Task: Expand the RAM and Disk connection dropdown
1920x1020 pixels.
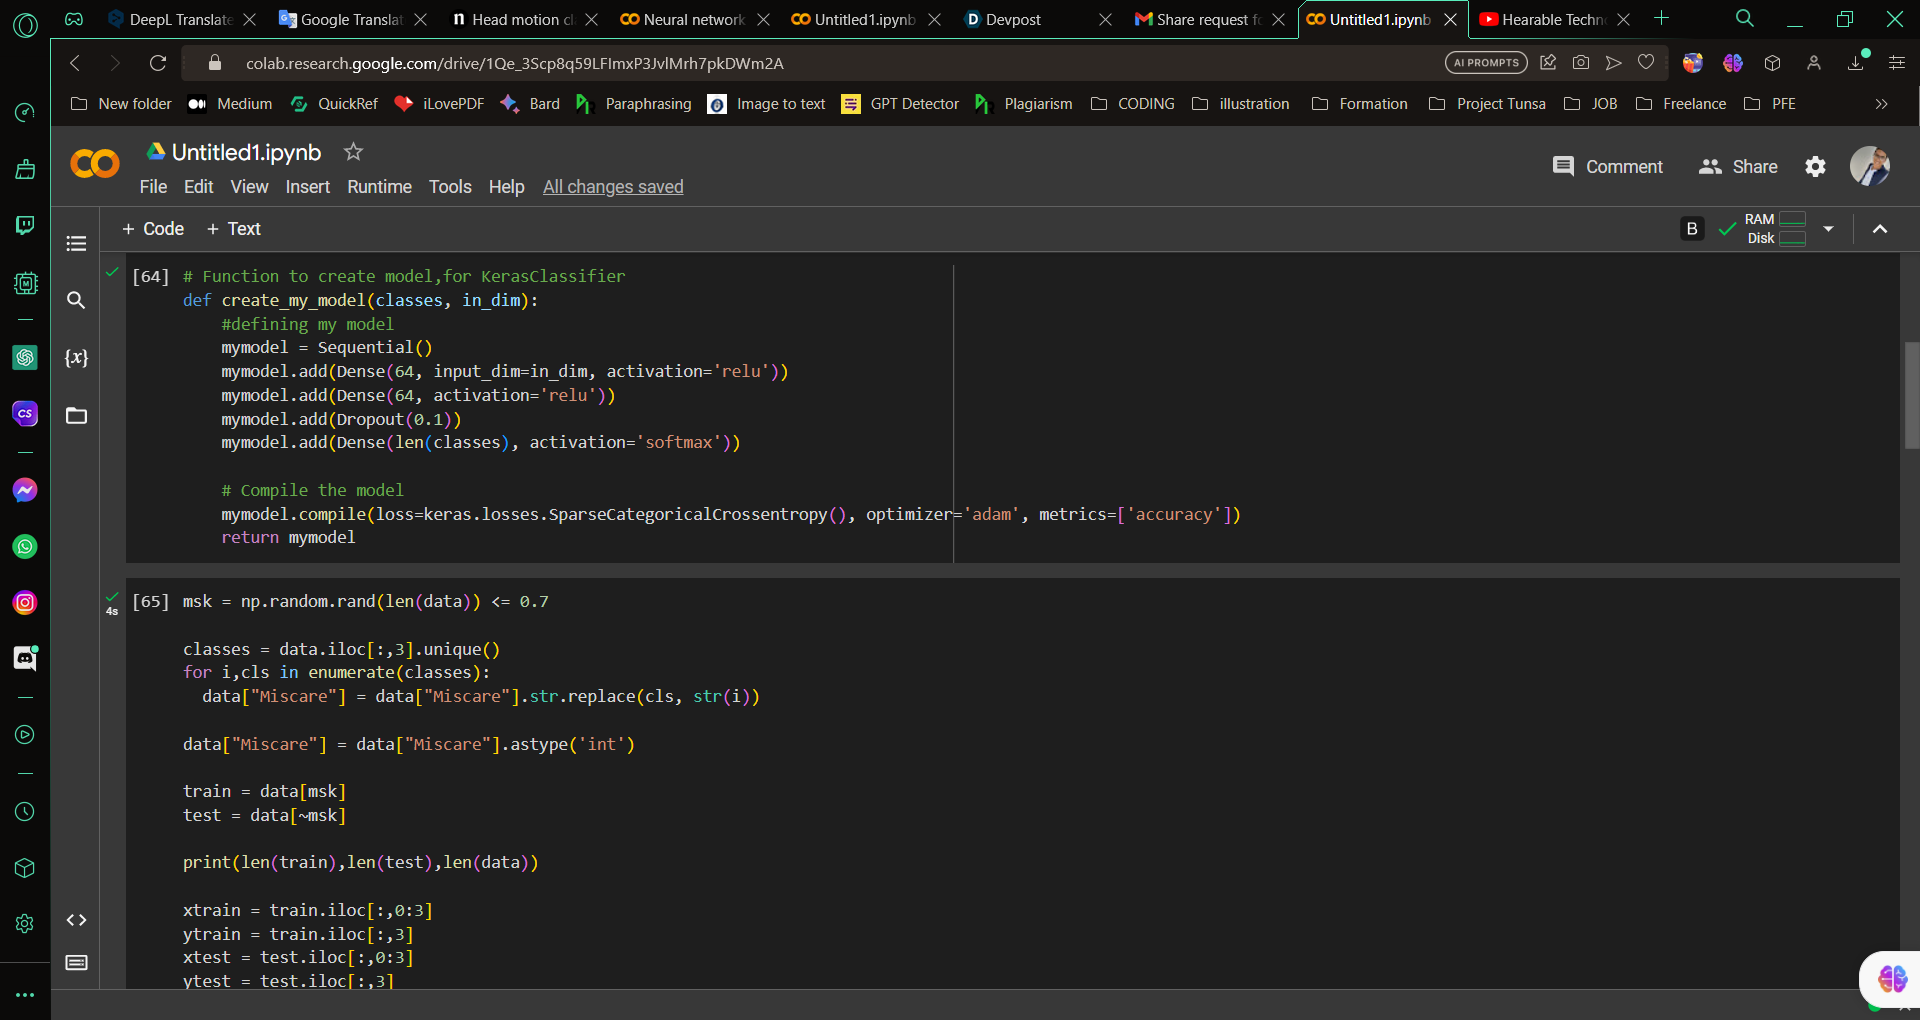Action: point(1828,229)
